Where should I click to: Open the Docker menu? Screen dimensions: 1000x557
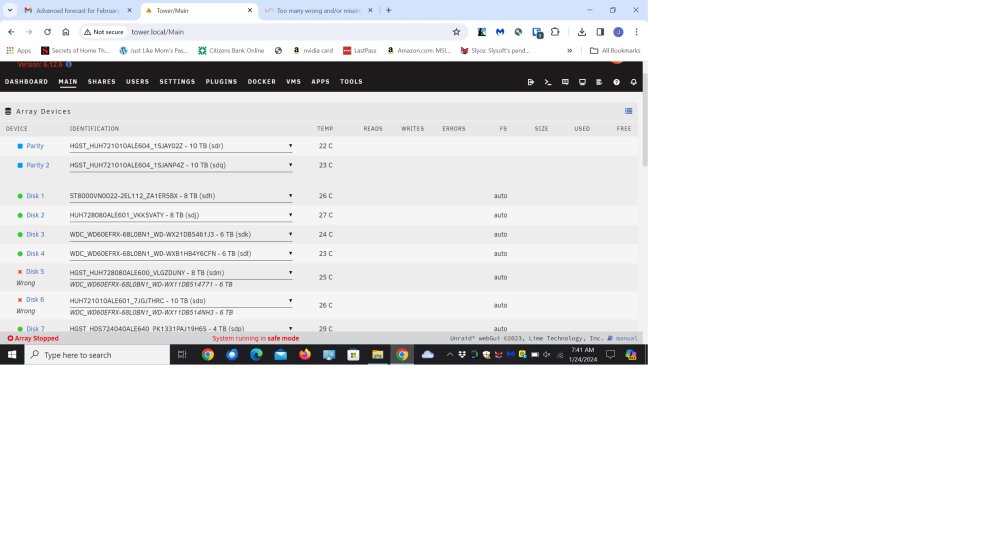(261, 82)
